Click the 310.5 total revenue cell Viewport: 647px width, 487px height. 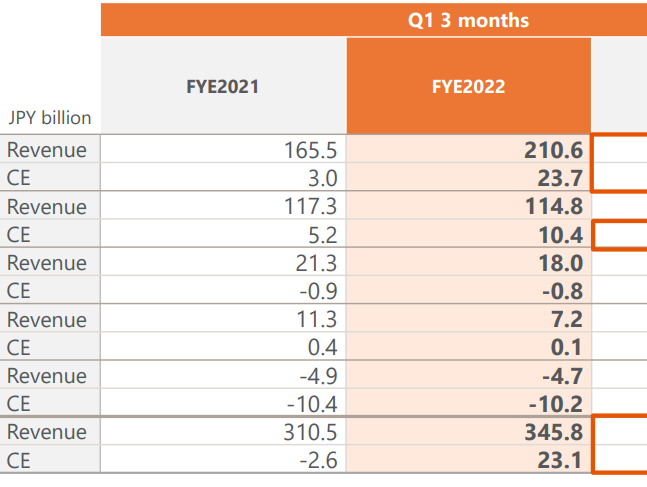coord(311,432)
